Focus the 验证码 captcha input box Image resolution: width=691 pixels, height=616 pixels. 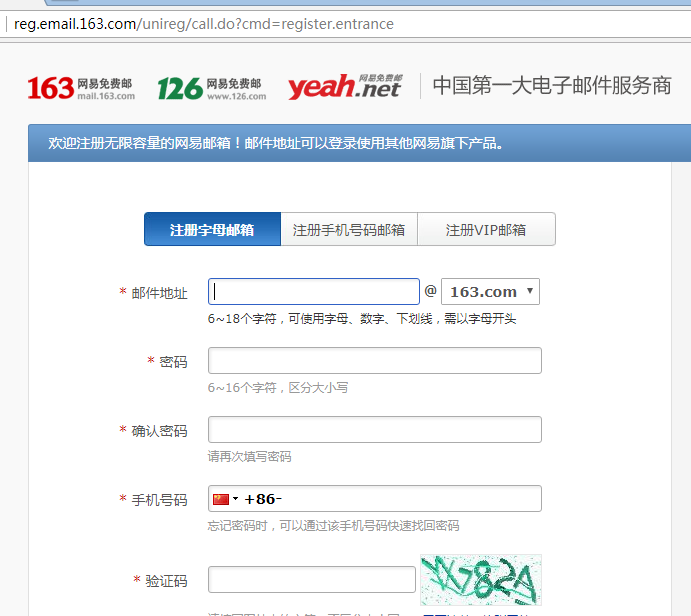tap(311, 580)
